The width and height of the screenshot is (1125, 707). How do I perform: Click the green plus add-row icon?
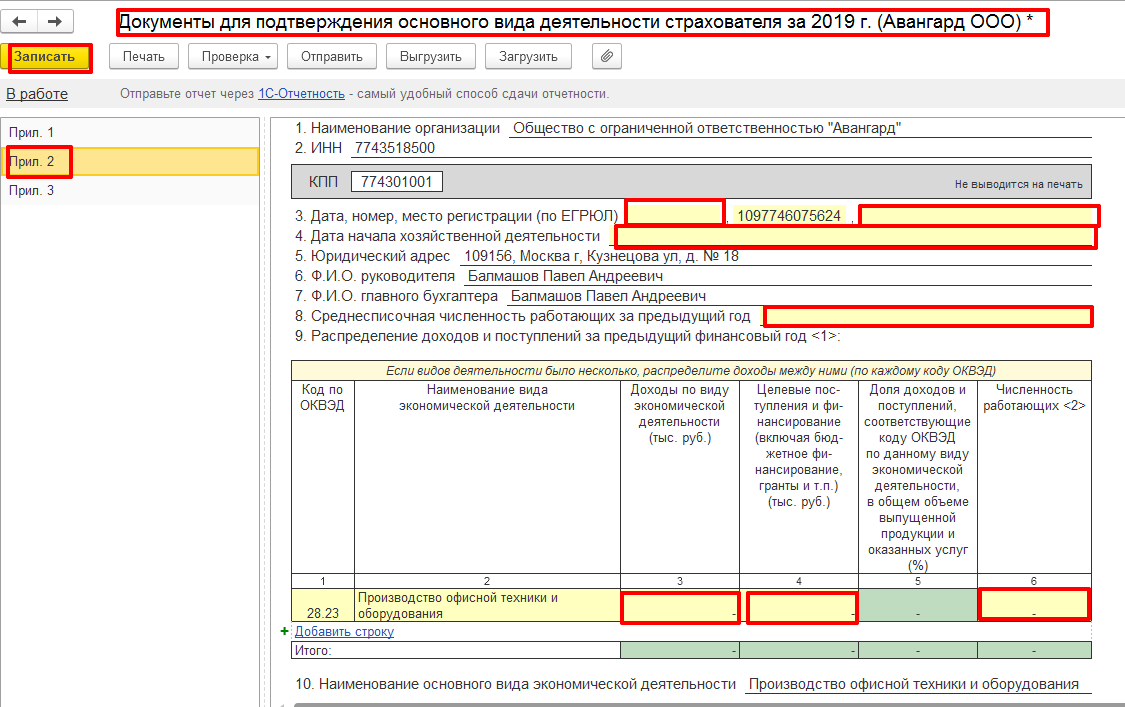285,632
